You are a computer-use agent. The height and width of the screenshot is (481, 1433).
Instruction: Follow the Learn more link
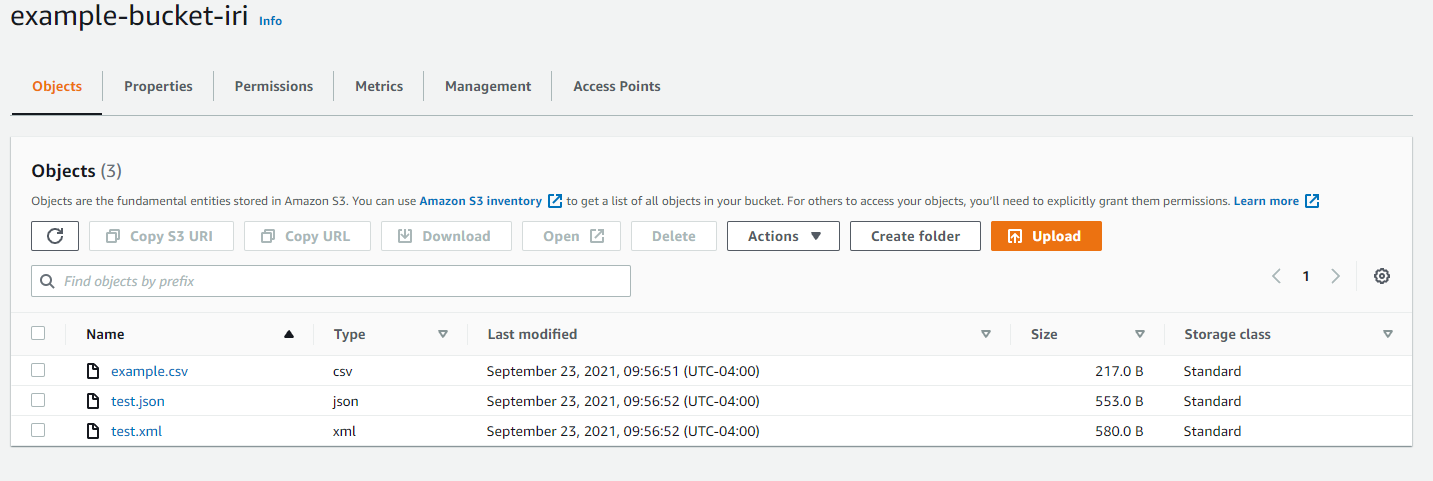(x=1266, y=201)
